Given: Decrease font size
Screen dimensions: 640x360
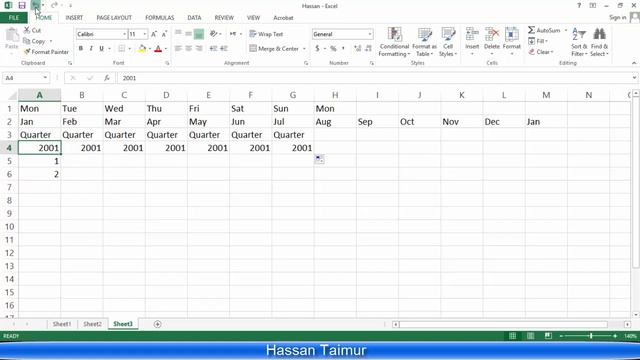Looking at the screenshot, I should tap(164, 34).
